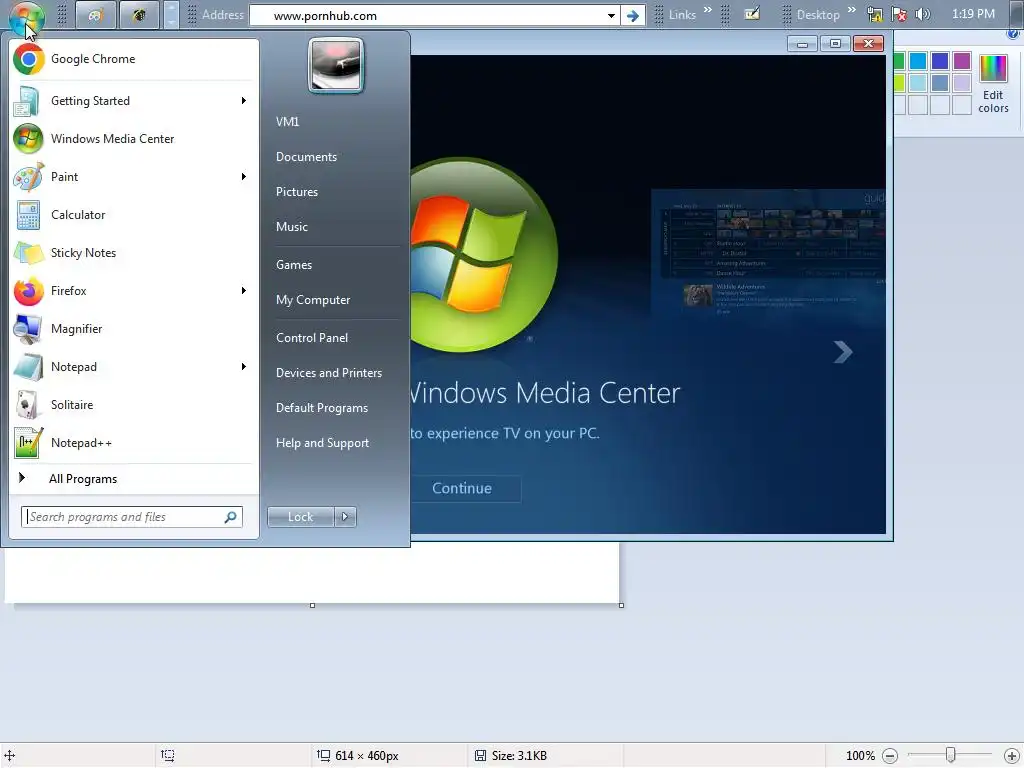Expand the Notepad jump list arrow
Image resolution: width=1024 pixels, height=768 pixels.
pos(244,367)
